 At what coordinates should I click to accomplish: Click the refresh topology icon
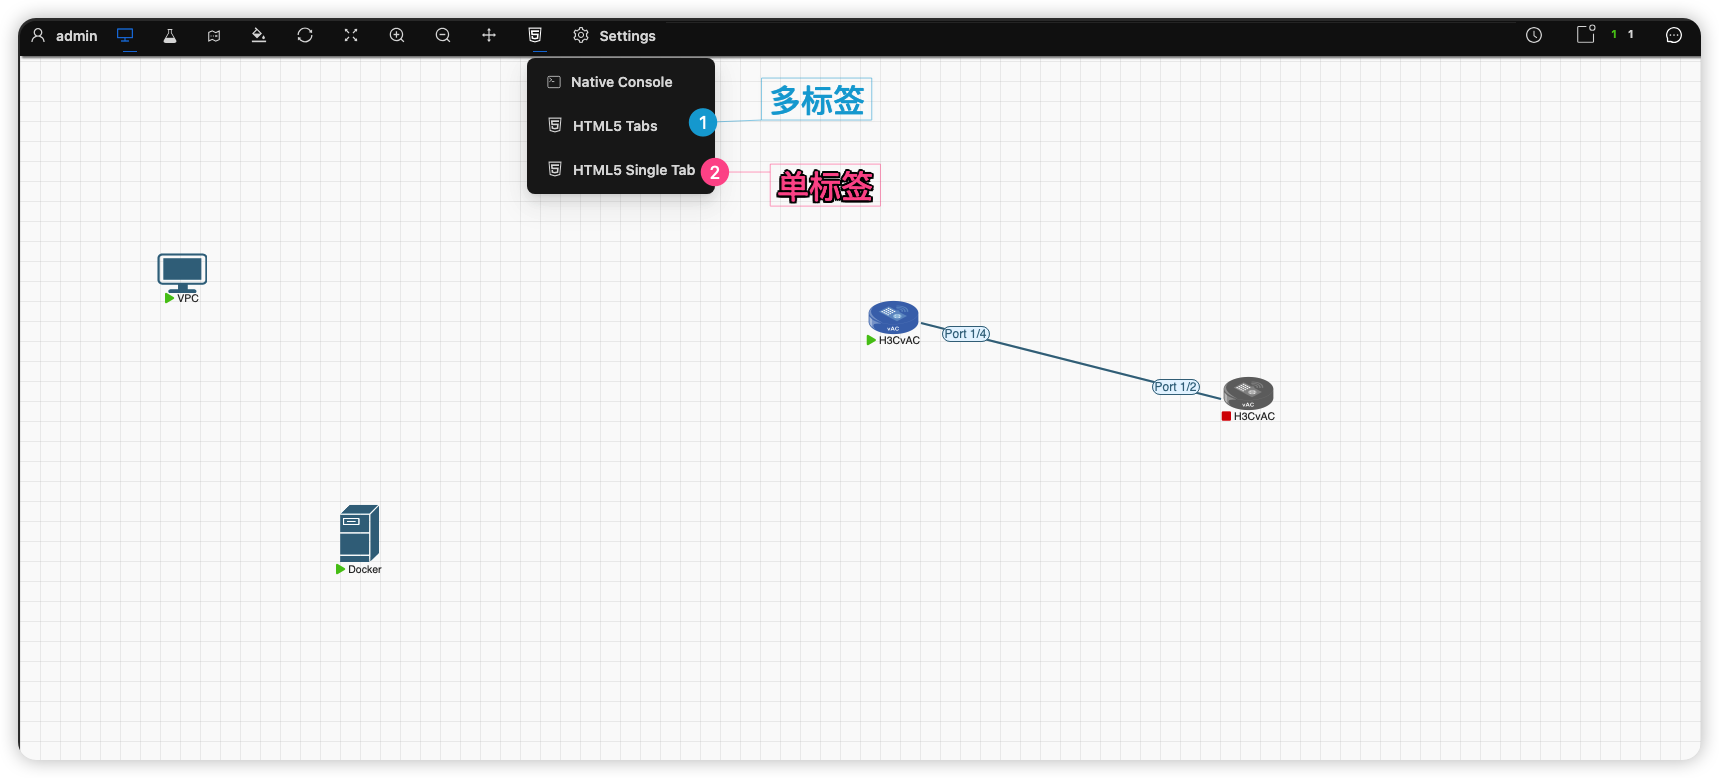[x=305, y=35]
